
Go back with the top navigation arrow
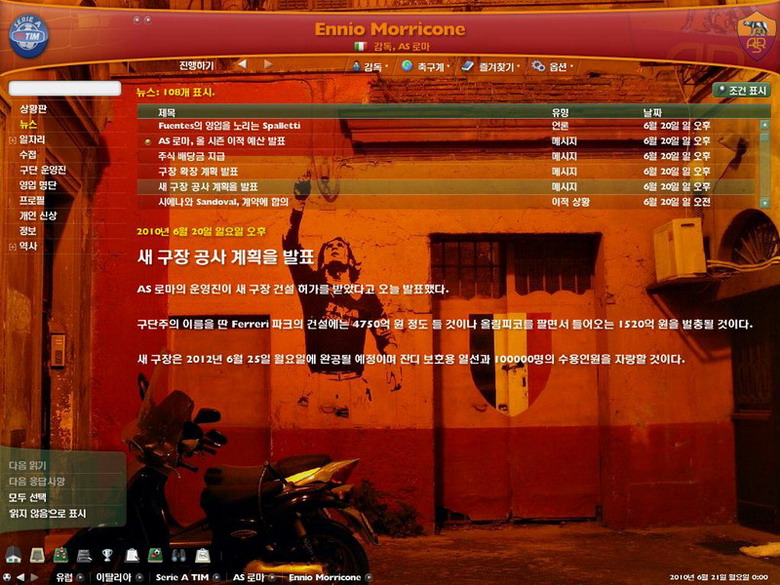coord(242,64)
